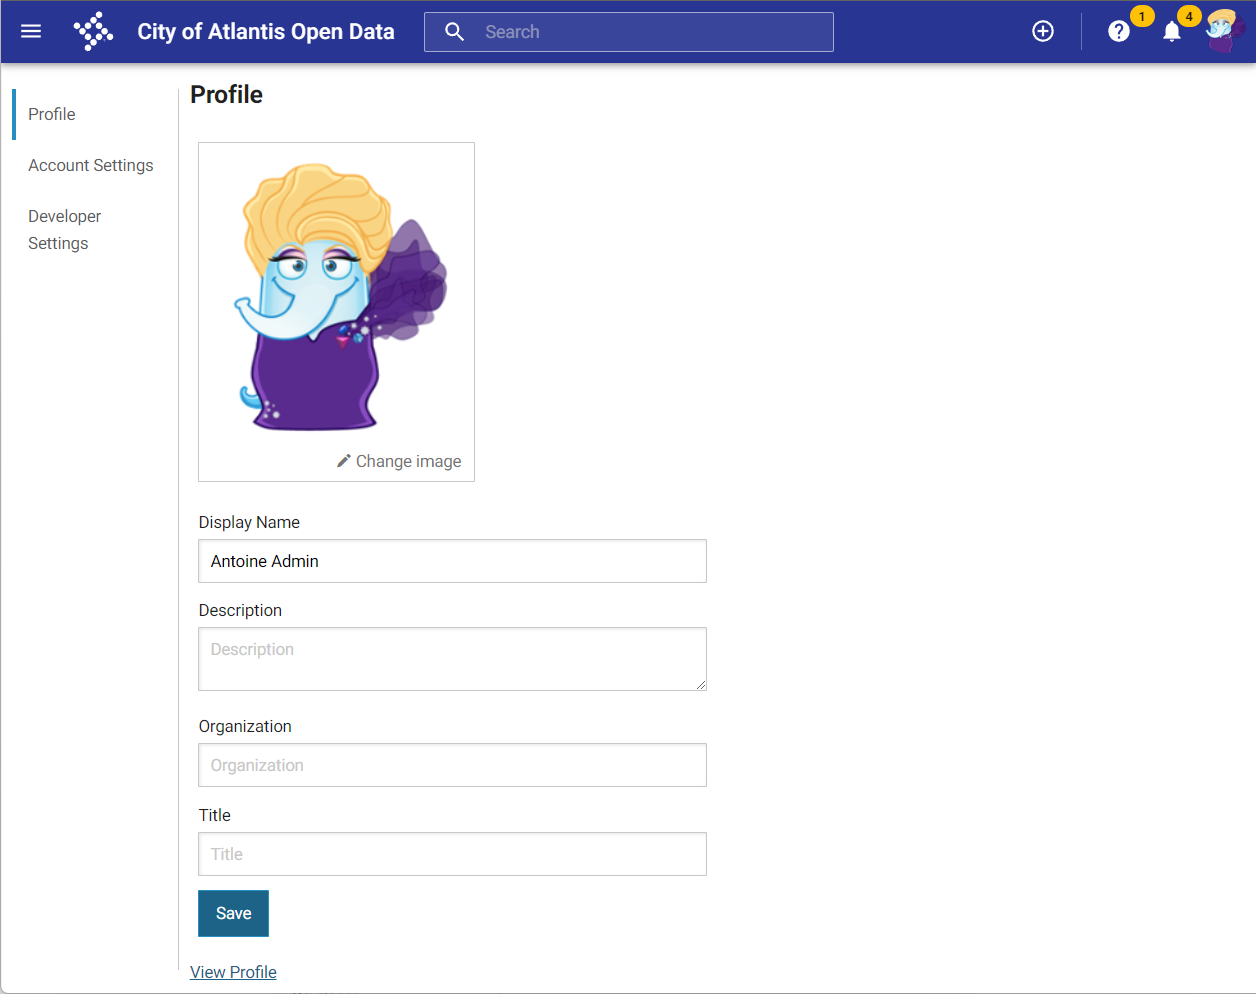Click the Title label text
Screen dimensions: 1256x994
coord(215,815)
